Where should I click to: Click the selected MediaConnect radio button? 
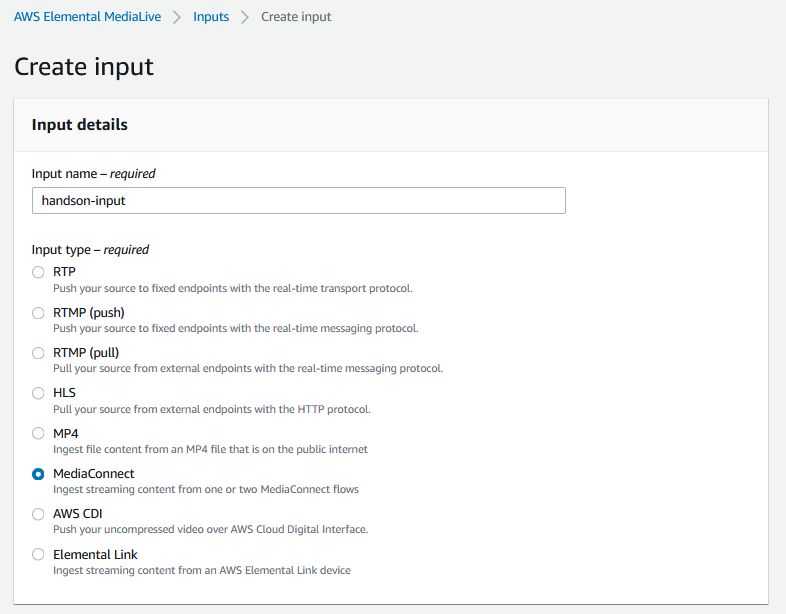pos(38,474)
